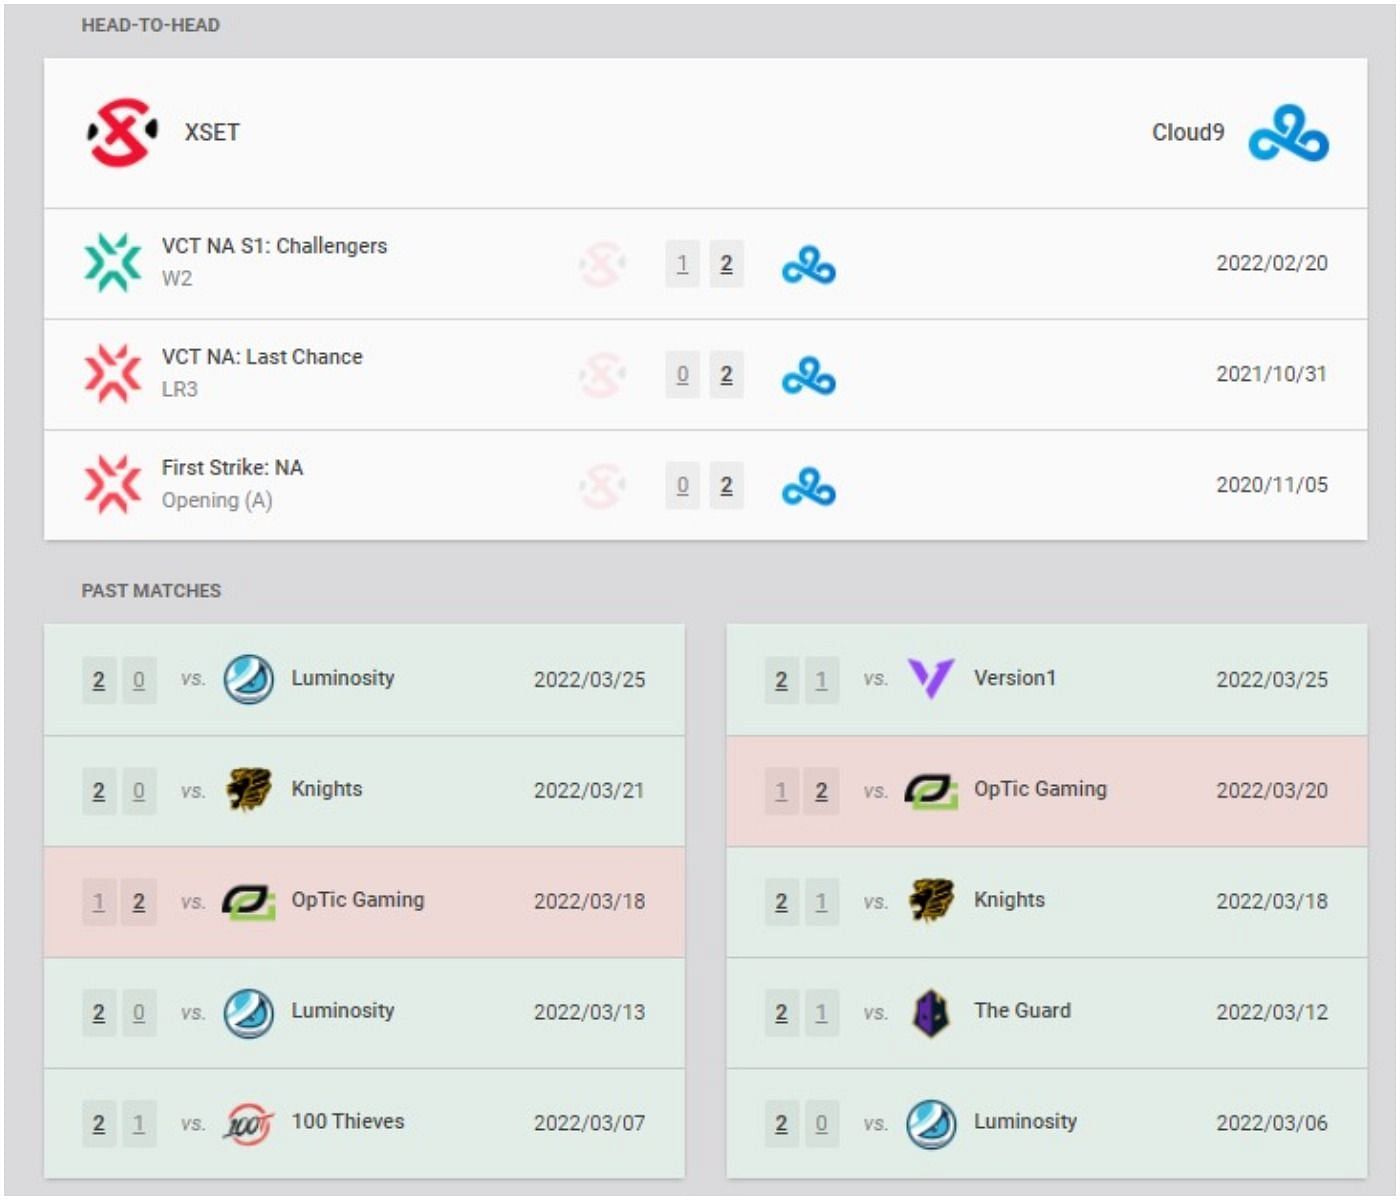Viewport: 1400px width, 1200px height.
Task: Click OpTic Gaming logo in 2022/03/18 match
Action: click(248, 902)
